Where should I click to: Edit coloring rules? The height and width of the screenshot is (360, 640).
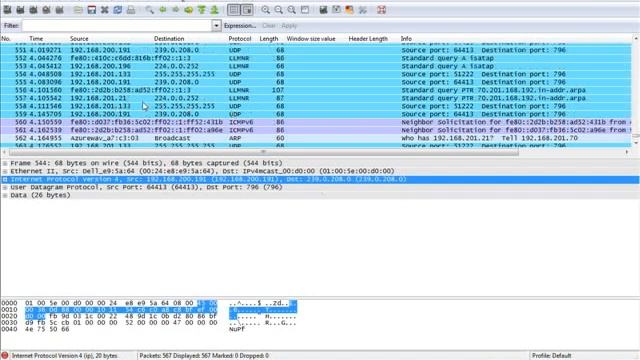click(349, 10)
